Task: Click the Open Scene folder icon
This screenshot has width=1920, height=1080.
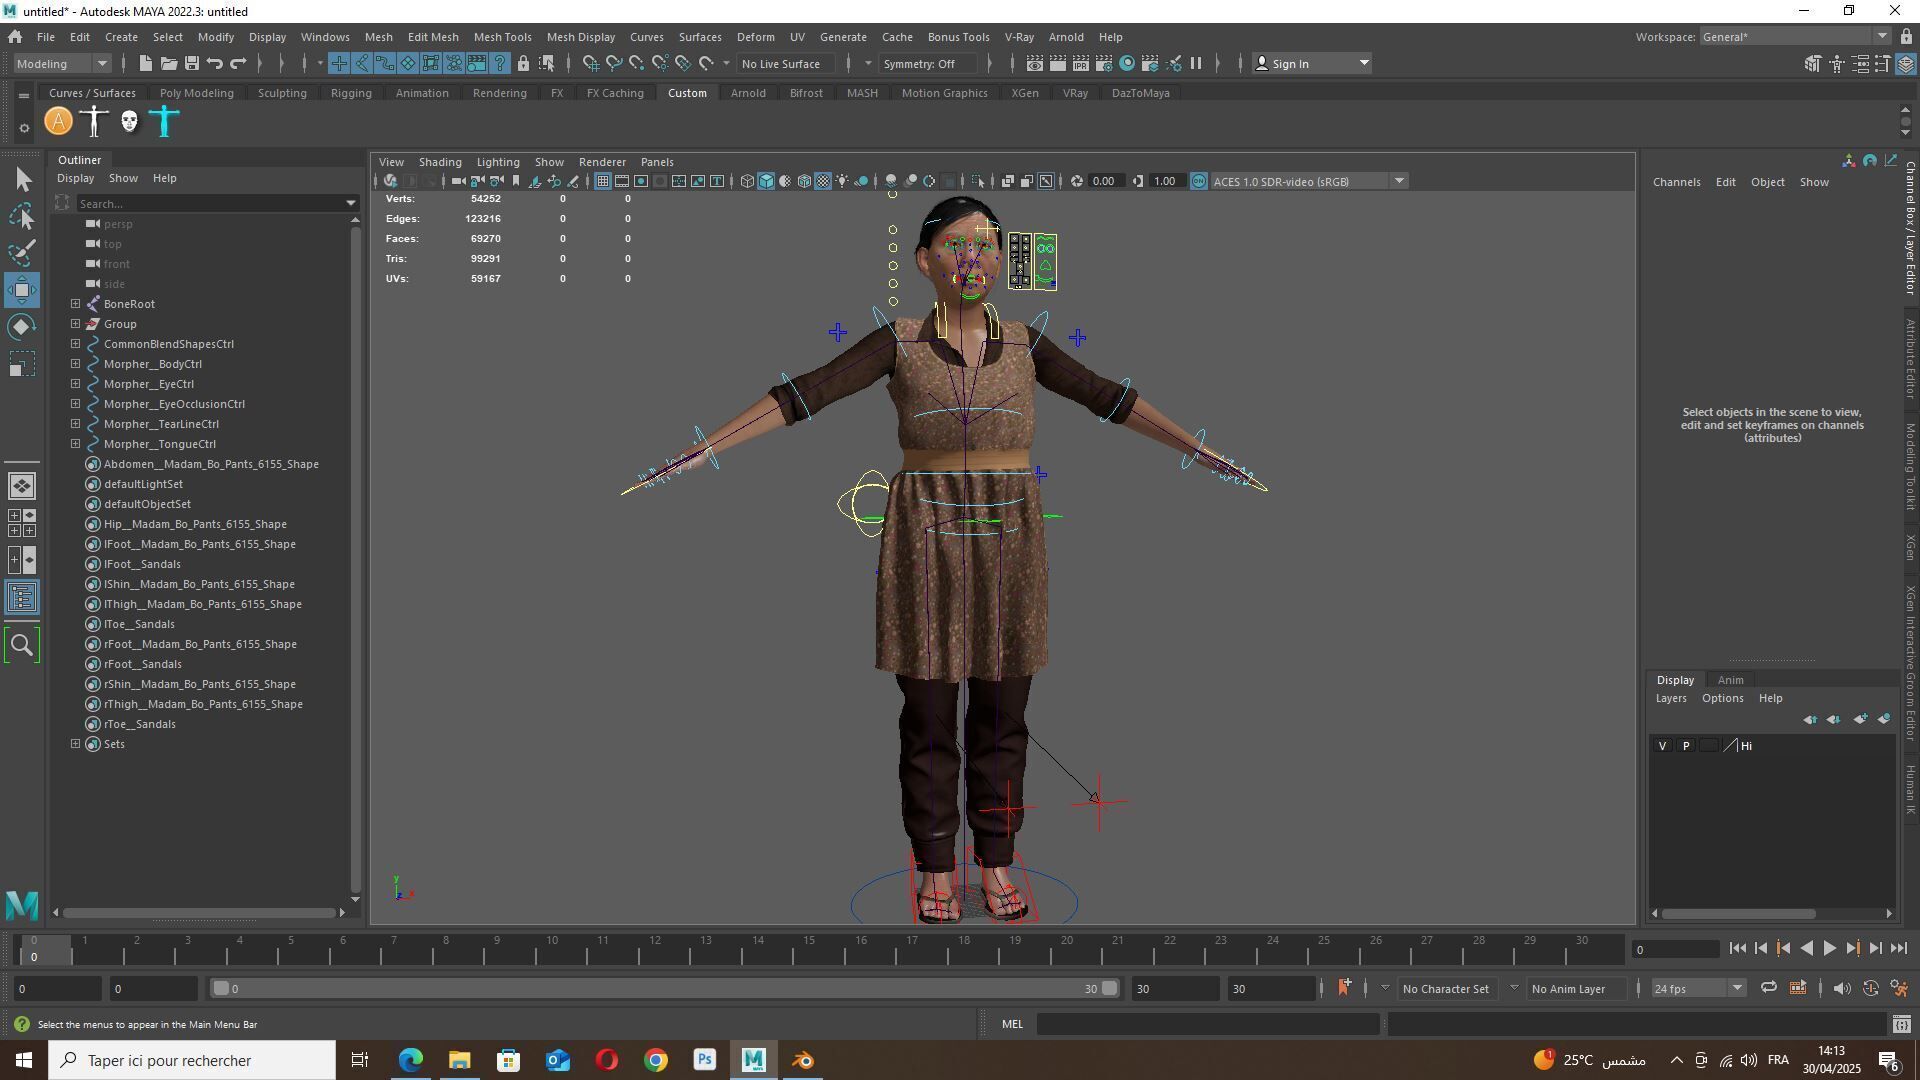Action: pyautogui.click(x=168, y=63)
